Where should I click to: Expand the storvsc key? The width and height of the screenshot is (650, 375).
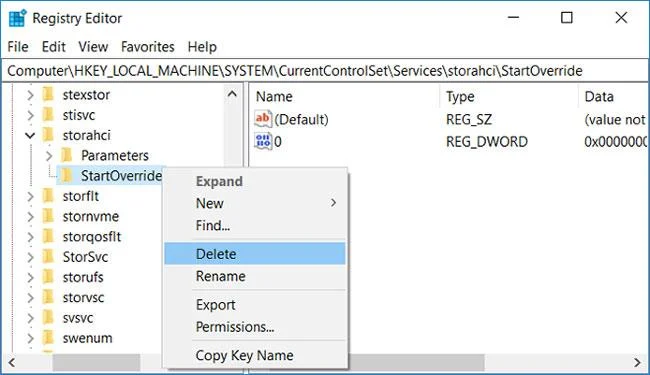click(30, 298)
